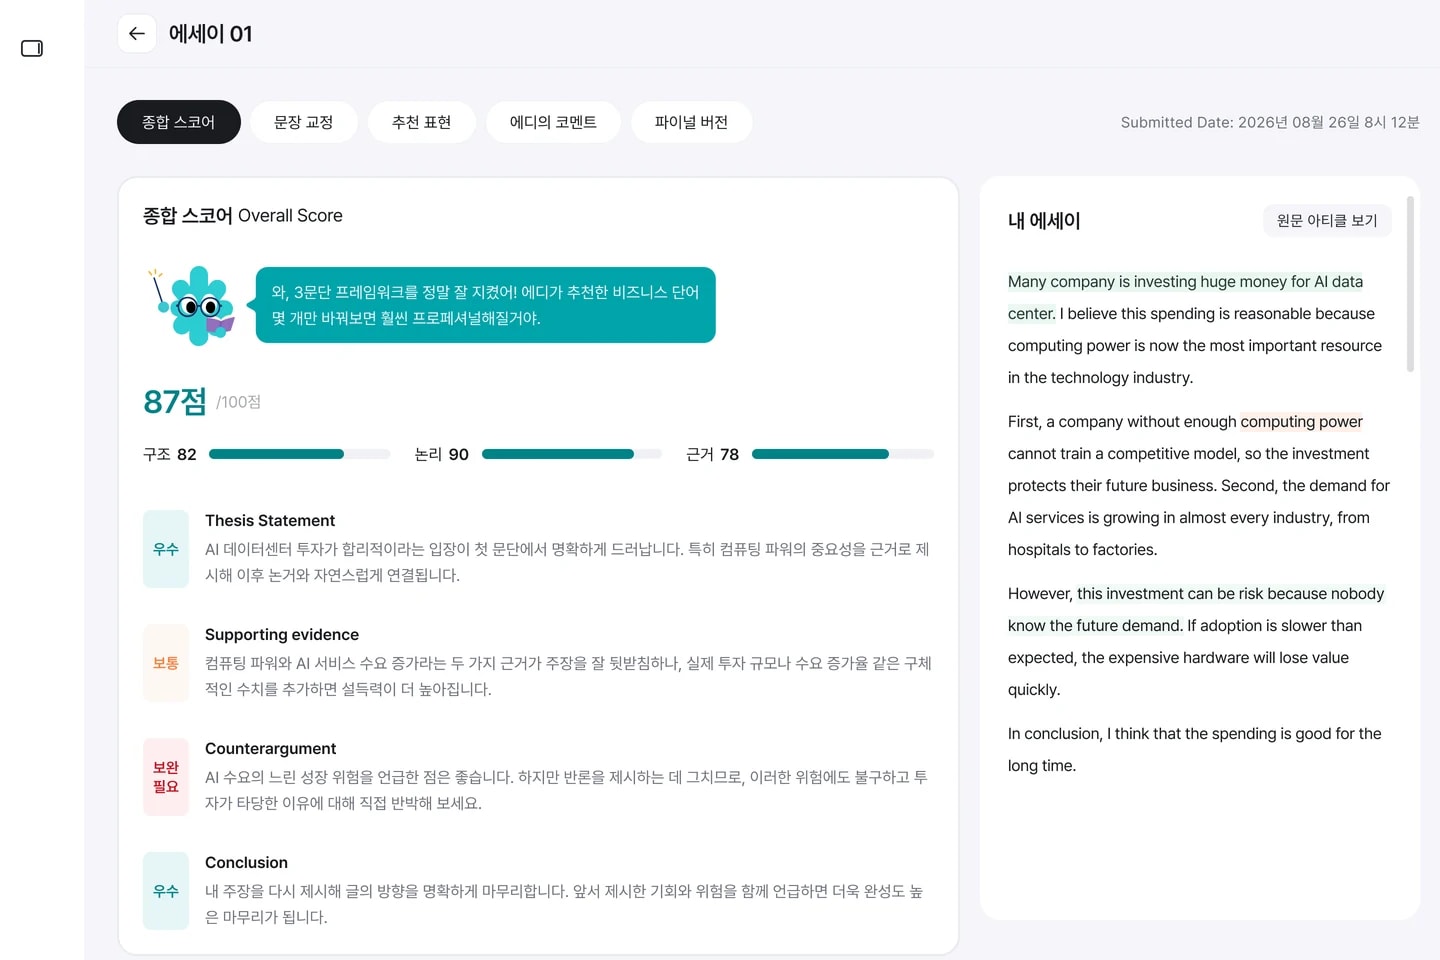Open the 추천 표현 tab
The width and height of the screenshot is (1440, 960).
click(x=422, y=122)
